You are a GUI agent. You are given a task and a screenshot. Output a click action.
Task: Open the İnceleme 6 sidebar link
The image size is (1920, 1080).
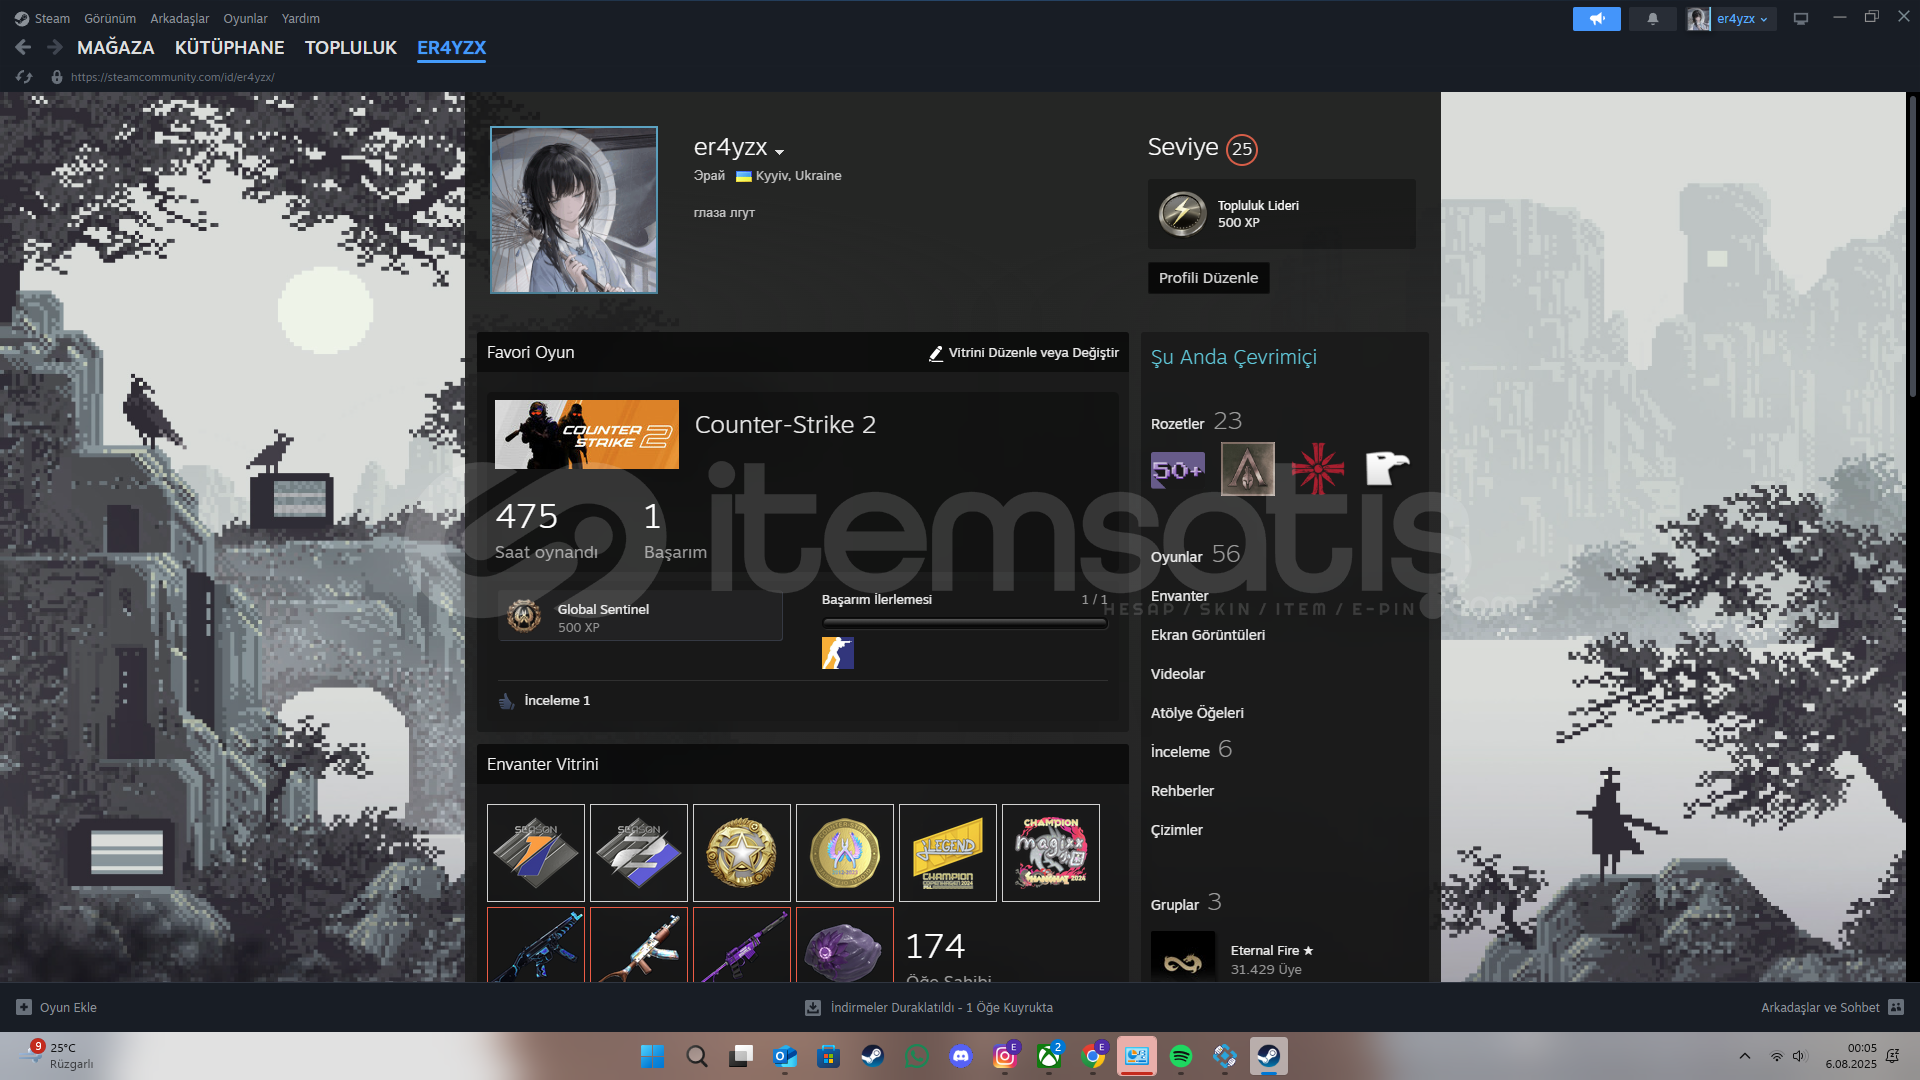coord(1191,750)
